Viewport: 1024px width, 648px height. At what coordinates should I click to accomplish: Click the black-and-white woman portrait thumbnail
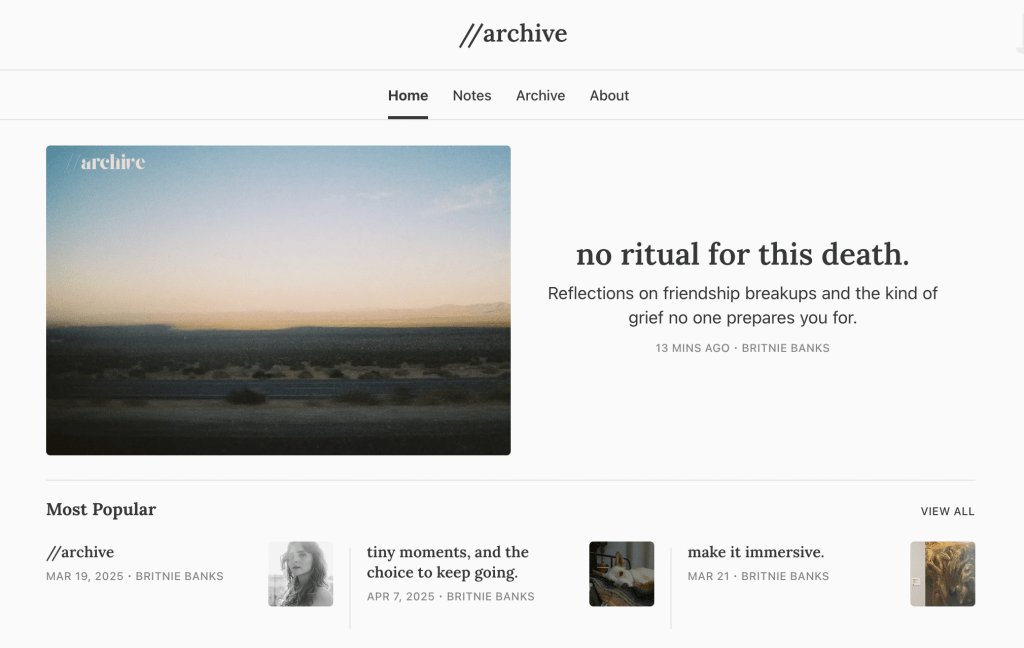pos(300,574)
